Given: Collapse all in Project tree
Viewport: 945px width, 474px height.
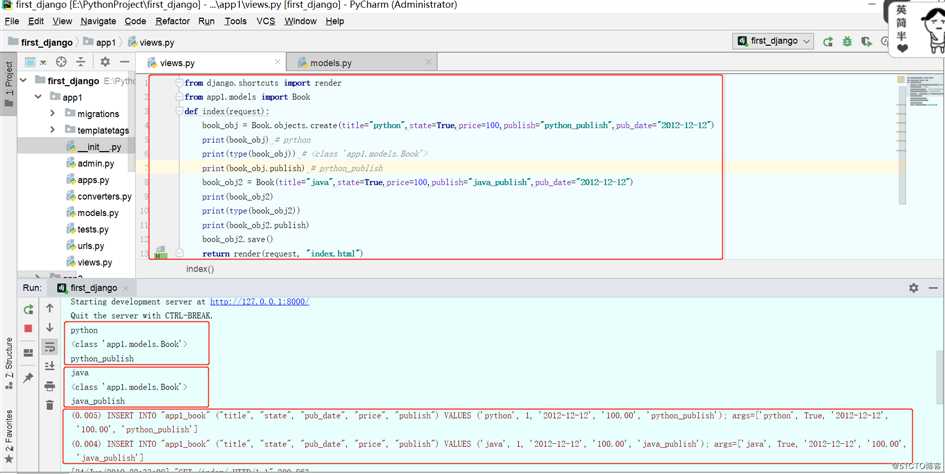Looking at the screenshot, I should click(80, 62).
